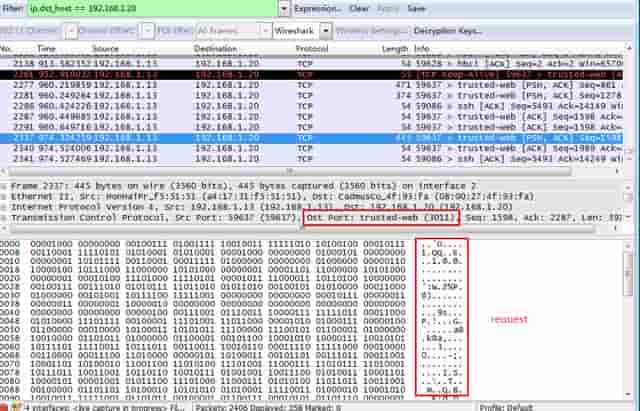Click the first bits row at offset 0000

point(218,244)
